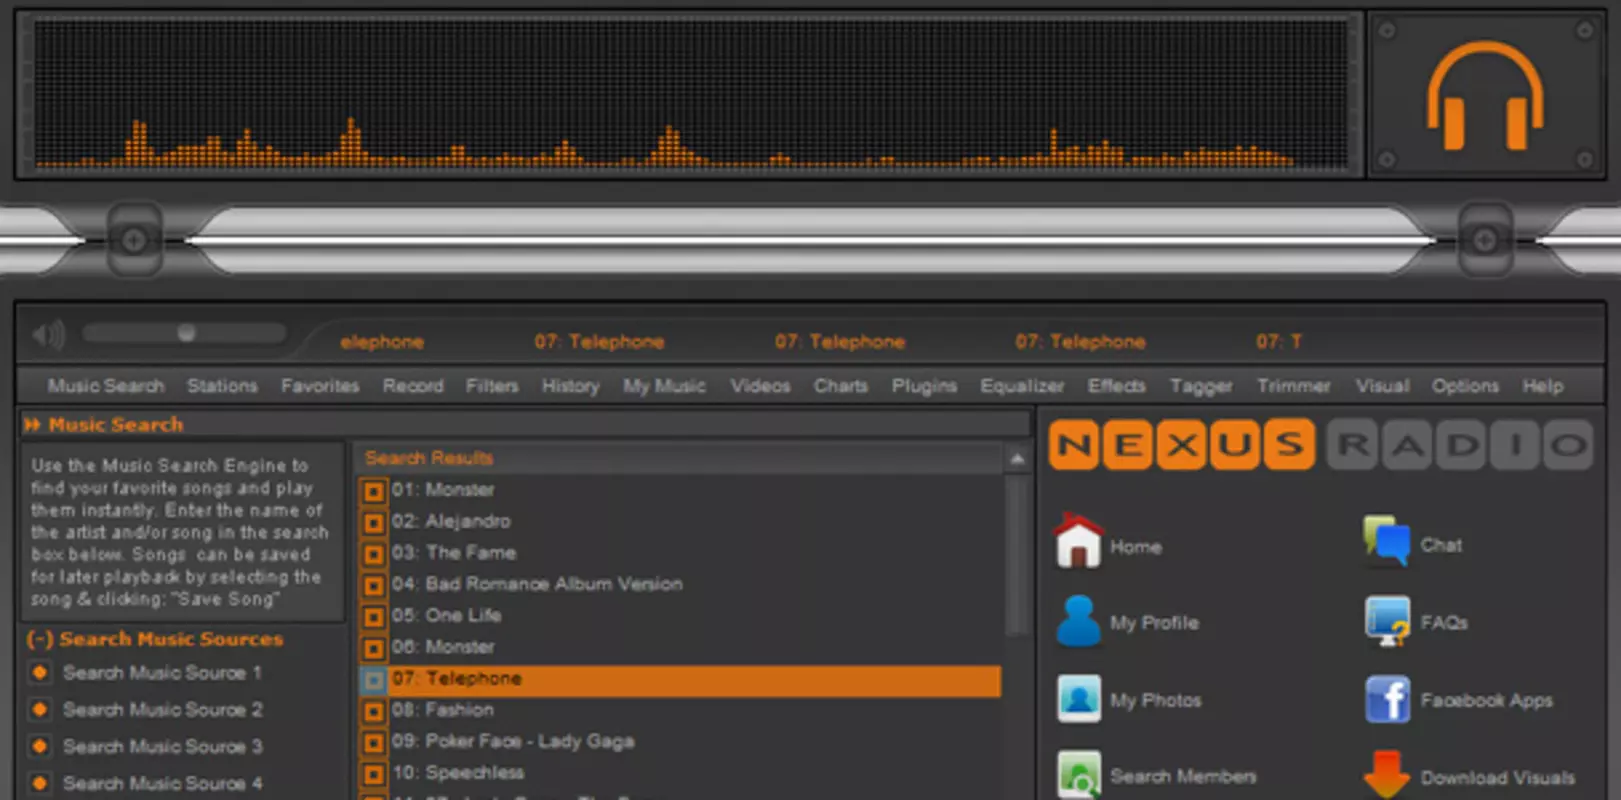Open the Stations menu
Viewport: 1621px width, 800px height.
coord(222,386)
